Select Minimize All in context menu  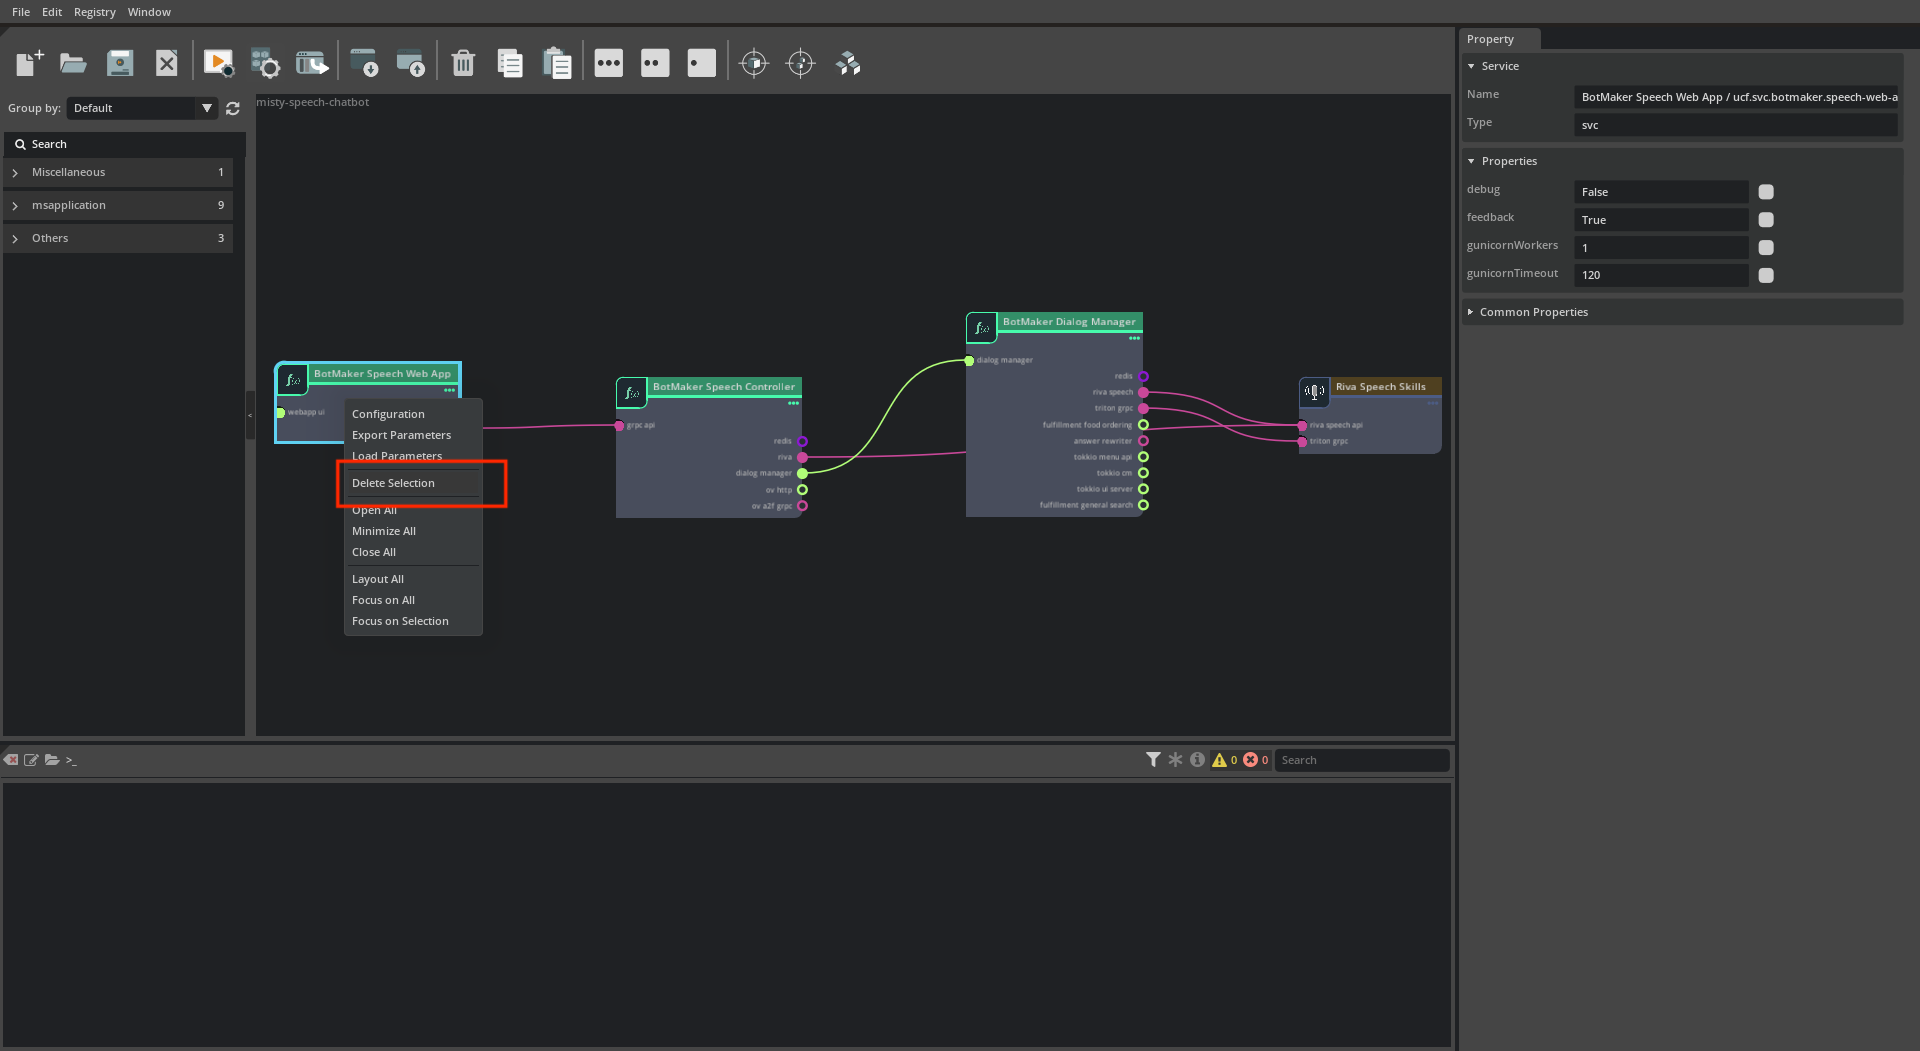[x=413, y=531]
